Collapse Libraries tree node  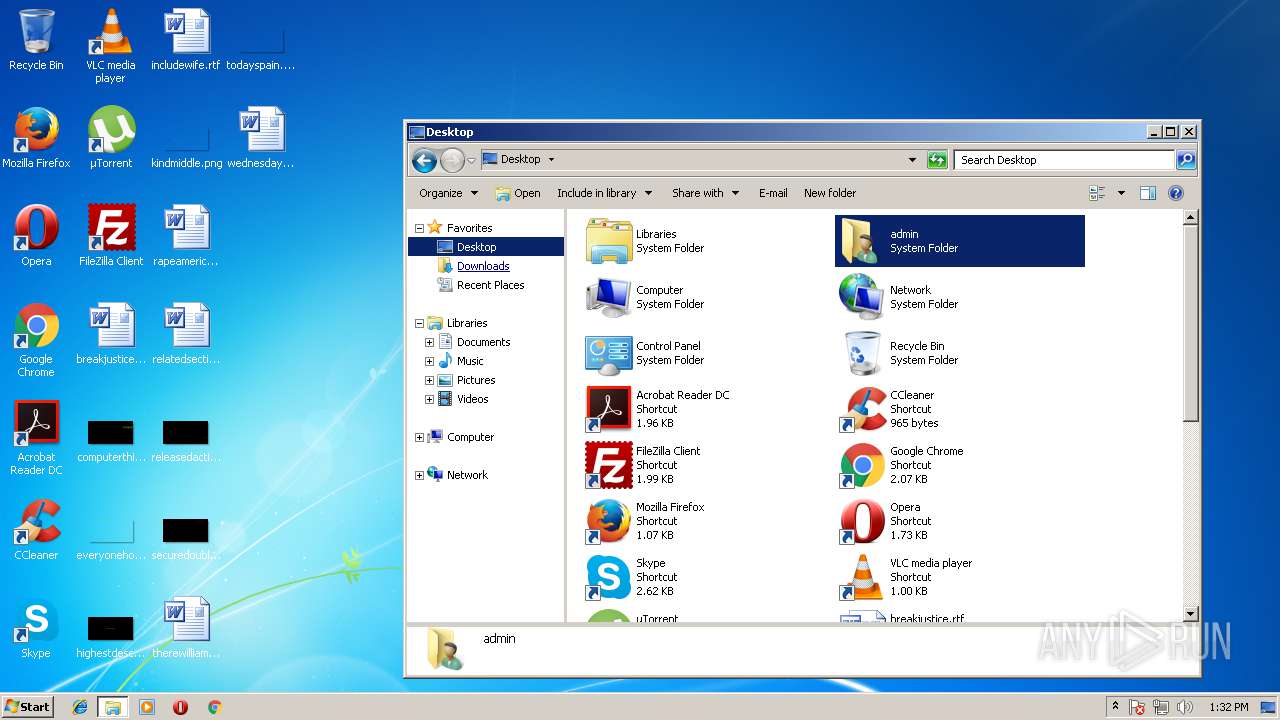pyautogui.click(x=419, y=323)
